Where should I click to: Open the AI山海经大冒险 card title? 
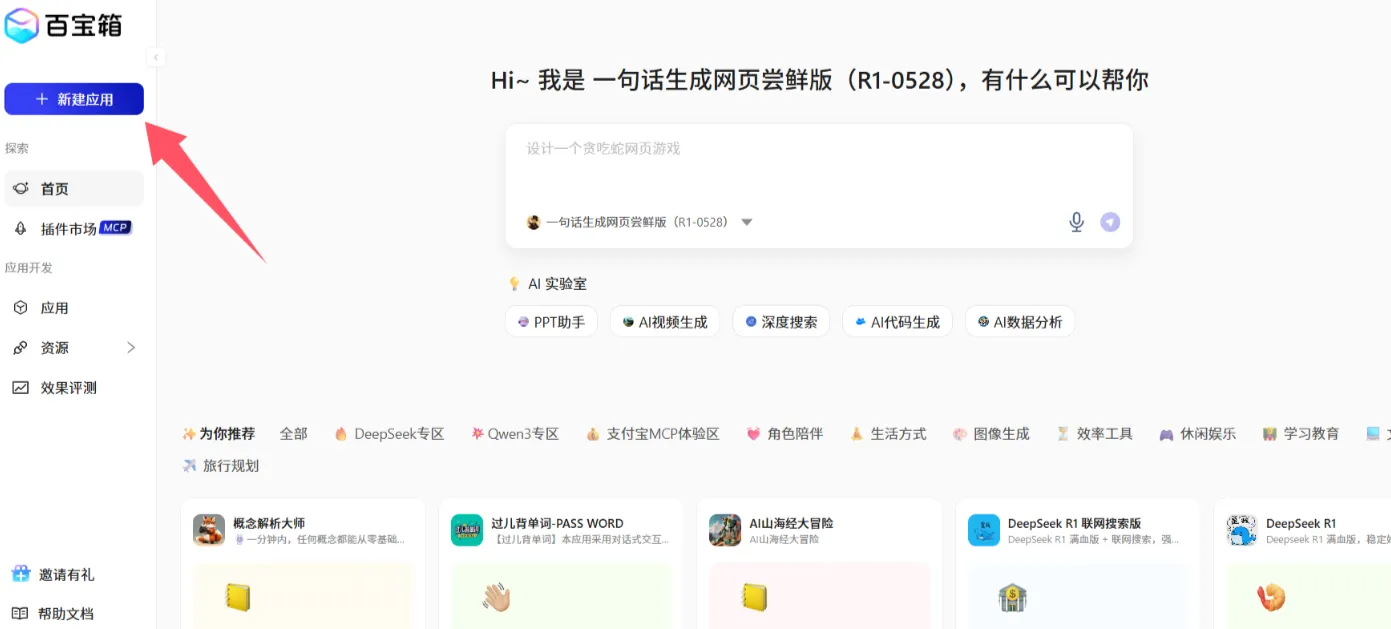coord(791,523)
